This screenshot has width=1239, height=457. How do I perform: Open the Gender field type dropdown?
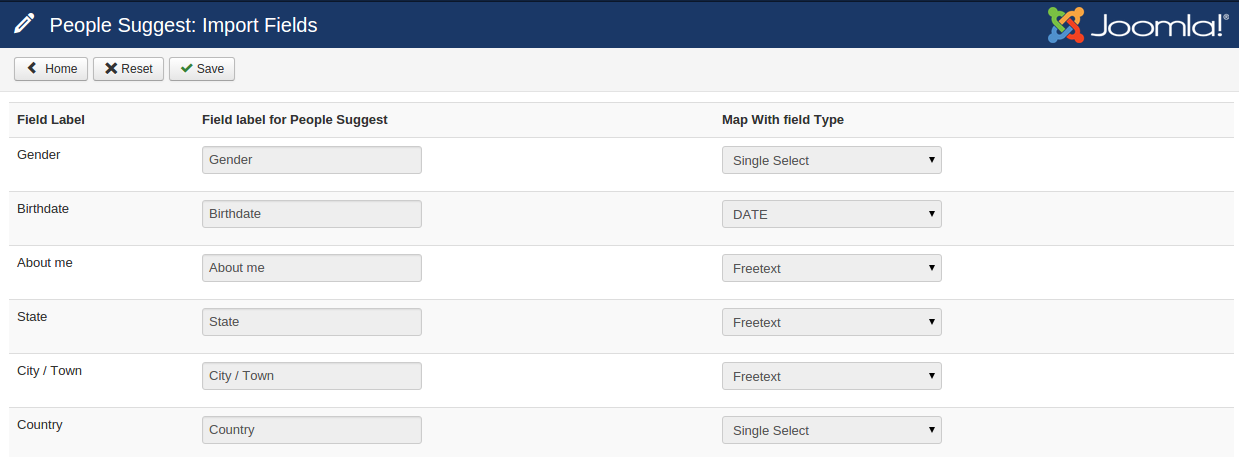[x=831, y=160]
